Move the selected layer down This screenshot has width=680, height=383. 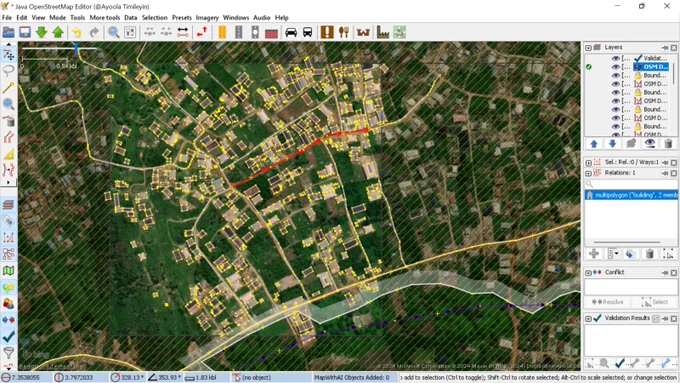tap(612, 144)
